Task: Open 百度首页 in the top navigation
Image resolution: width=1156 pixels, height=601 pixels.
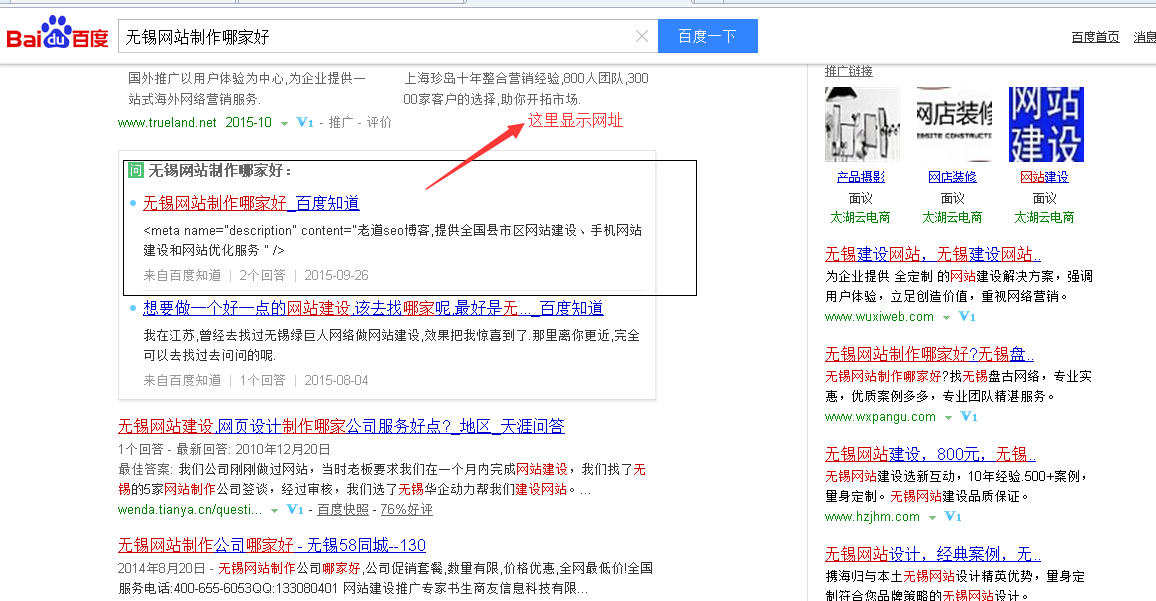Action: click(1095, 38)
